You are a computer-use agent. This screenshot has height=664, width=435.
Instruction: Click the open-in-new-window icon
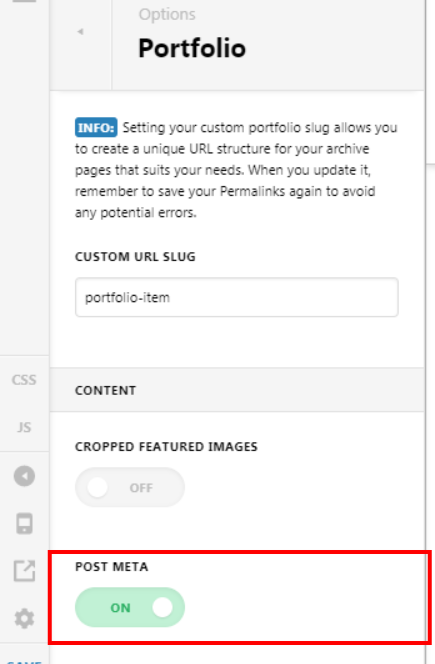(24, 571)
